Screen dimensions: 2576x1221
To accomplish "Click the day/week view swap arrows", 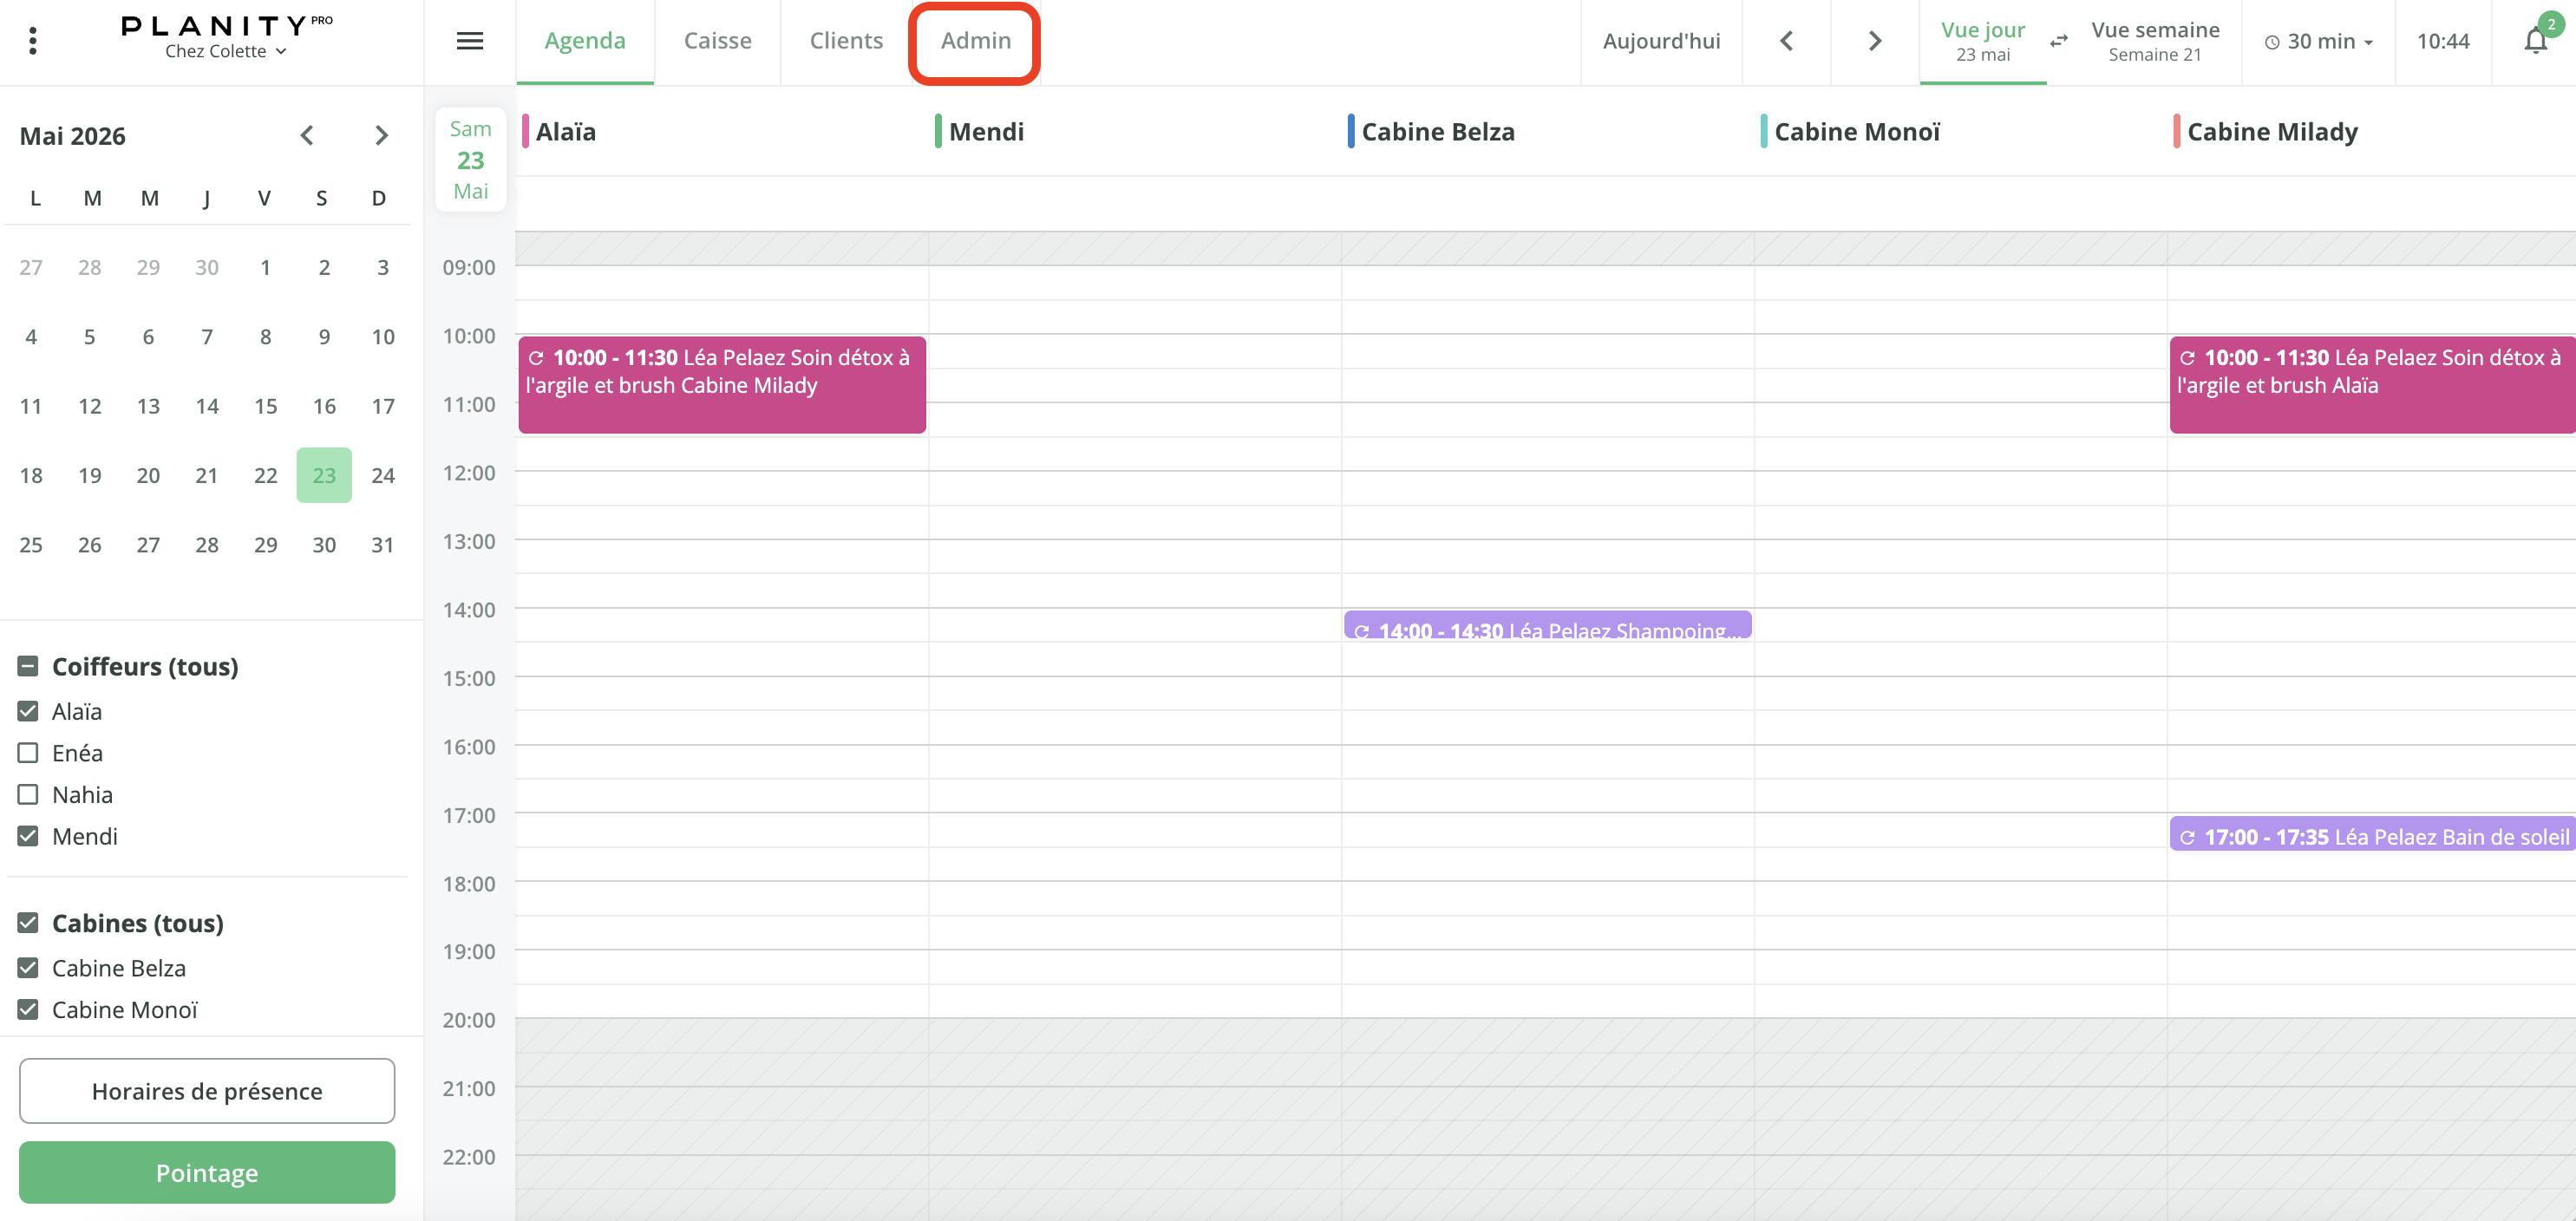I will 2058,41.
